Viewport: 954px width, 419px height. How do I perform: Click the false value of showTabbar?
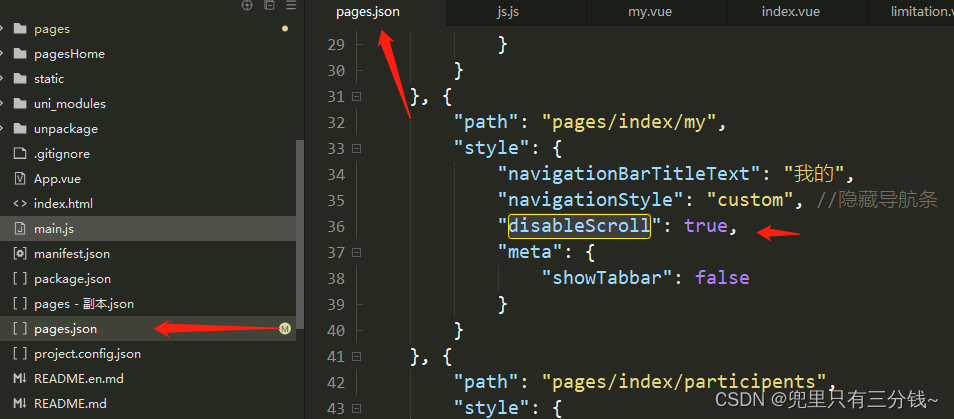tap(722, 278)
